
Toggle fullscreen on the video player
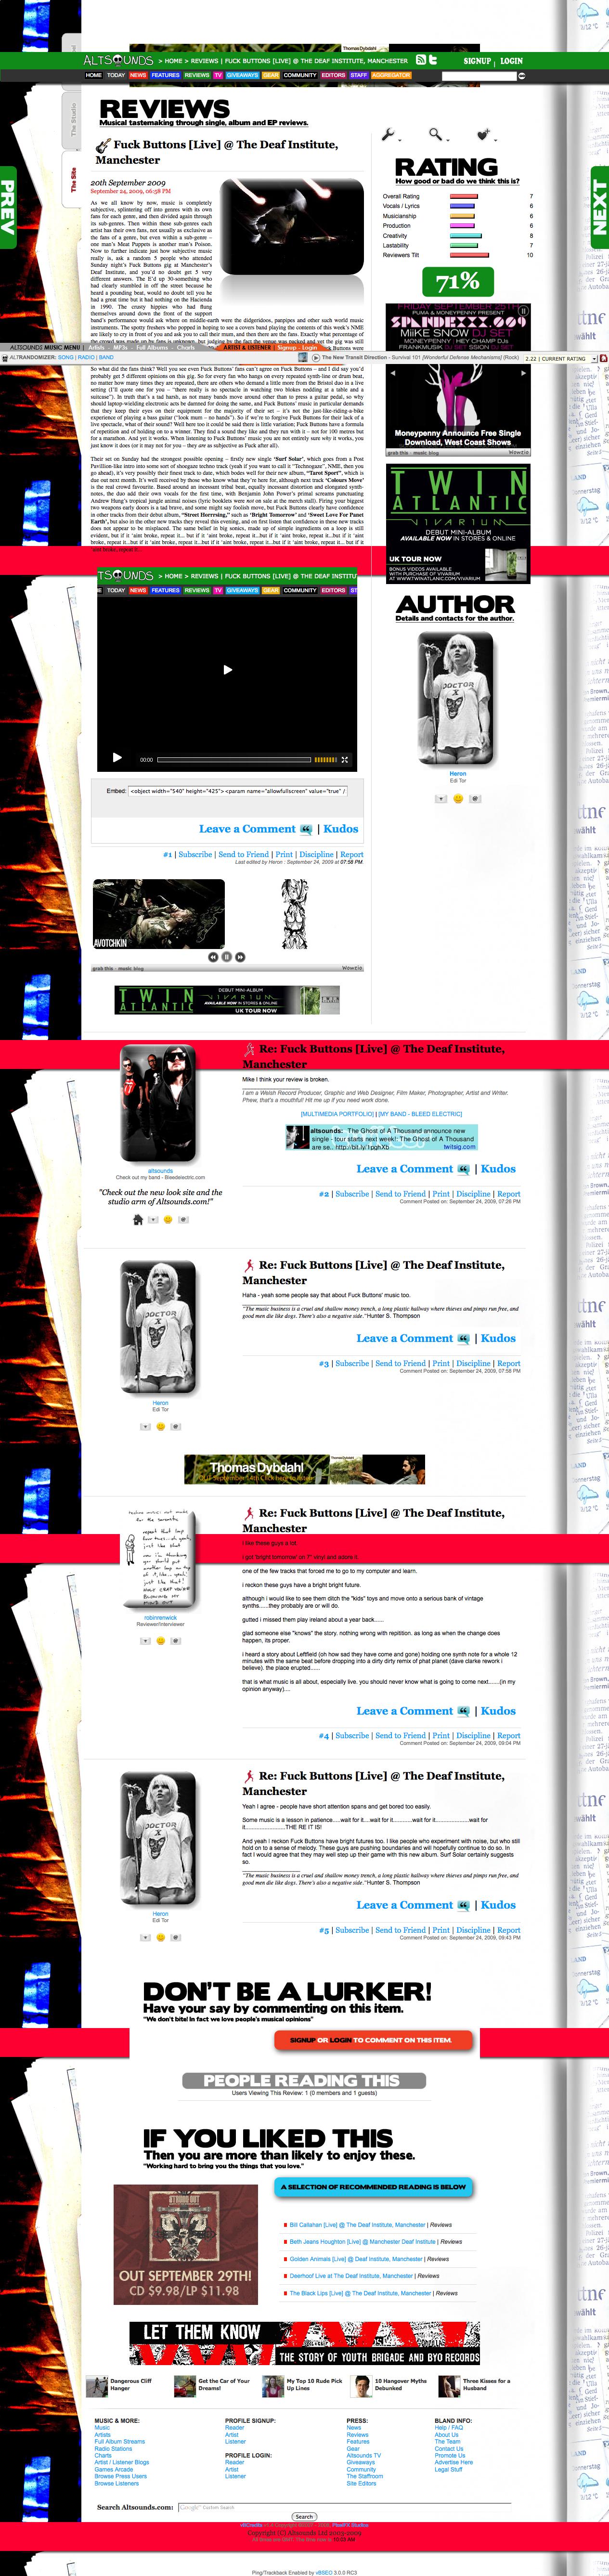point(345,759)
